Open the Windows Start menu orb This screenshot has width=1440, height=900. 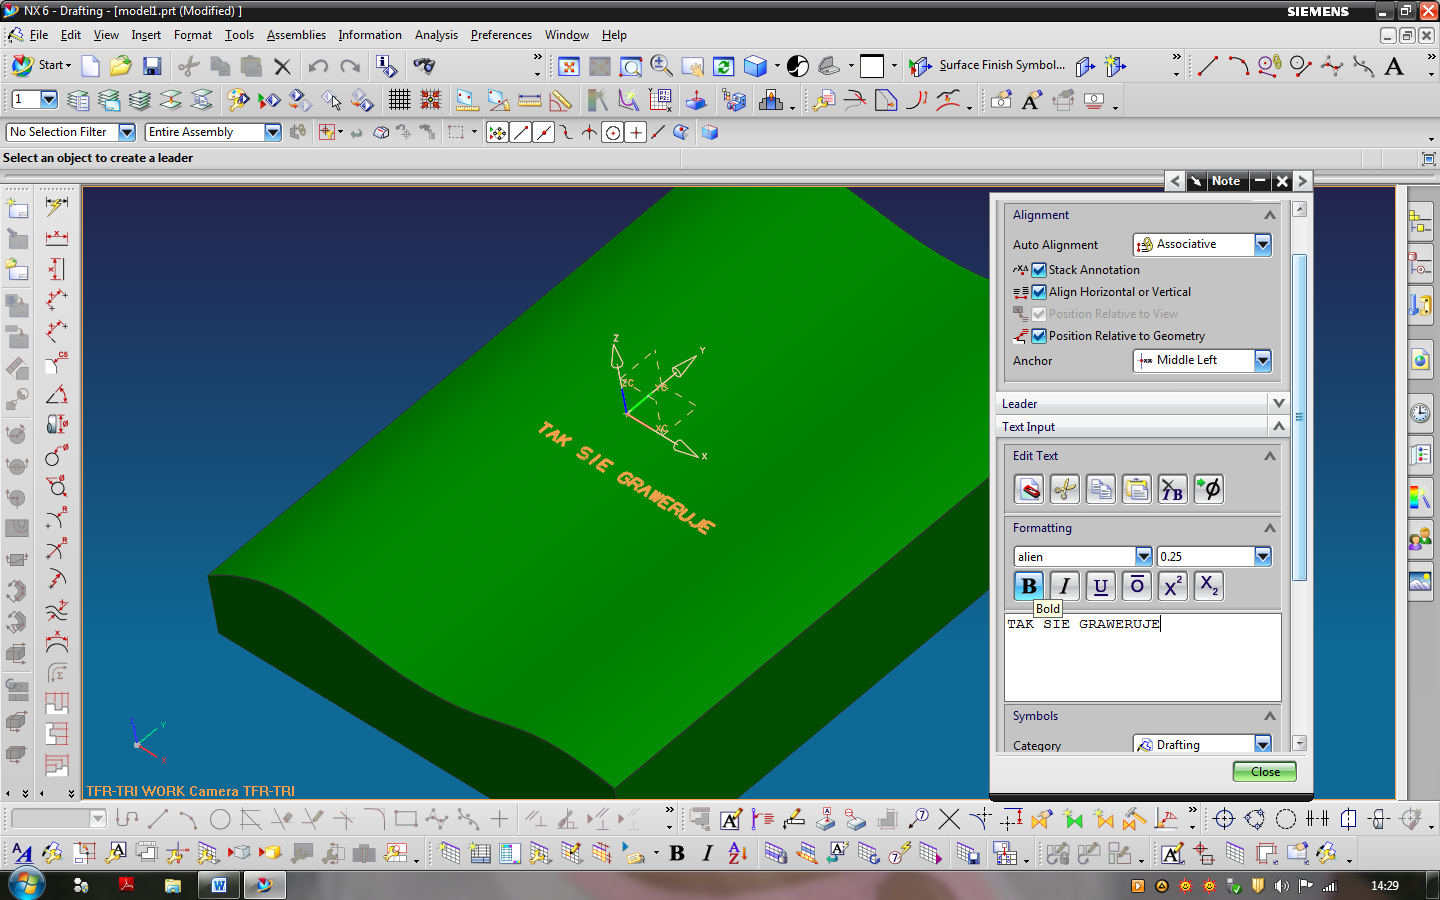click(x=26, y=885)
